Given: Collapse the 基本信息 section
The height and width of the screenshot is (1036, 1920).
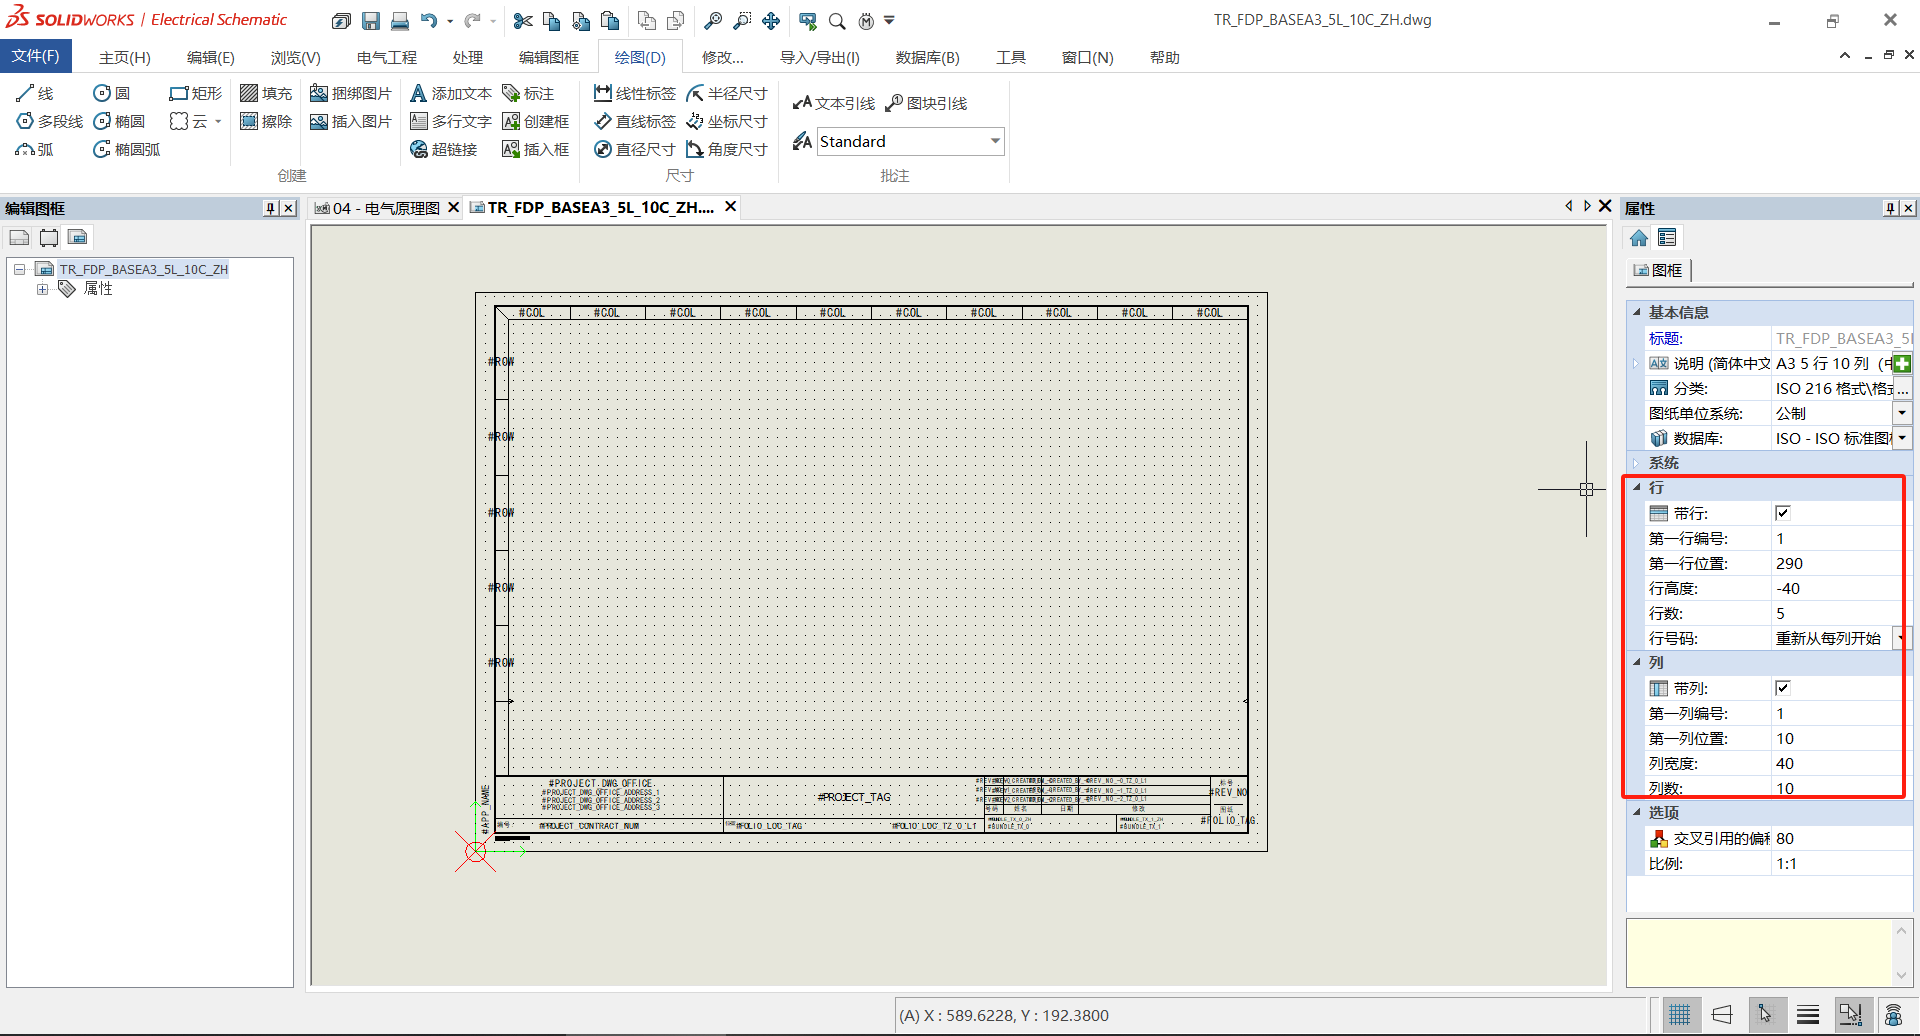Looking at the screenshot, I should point(1637,312).
